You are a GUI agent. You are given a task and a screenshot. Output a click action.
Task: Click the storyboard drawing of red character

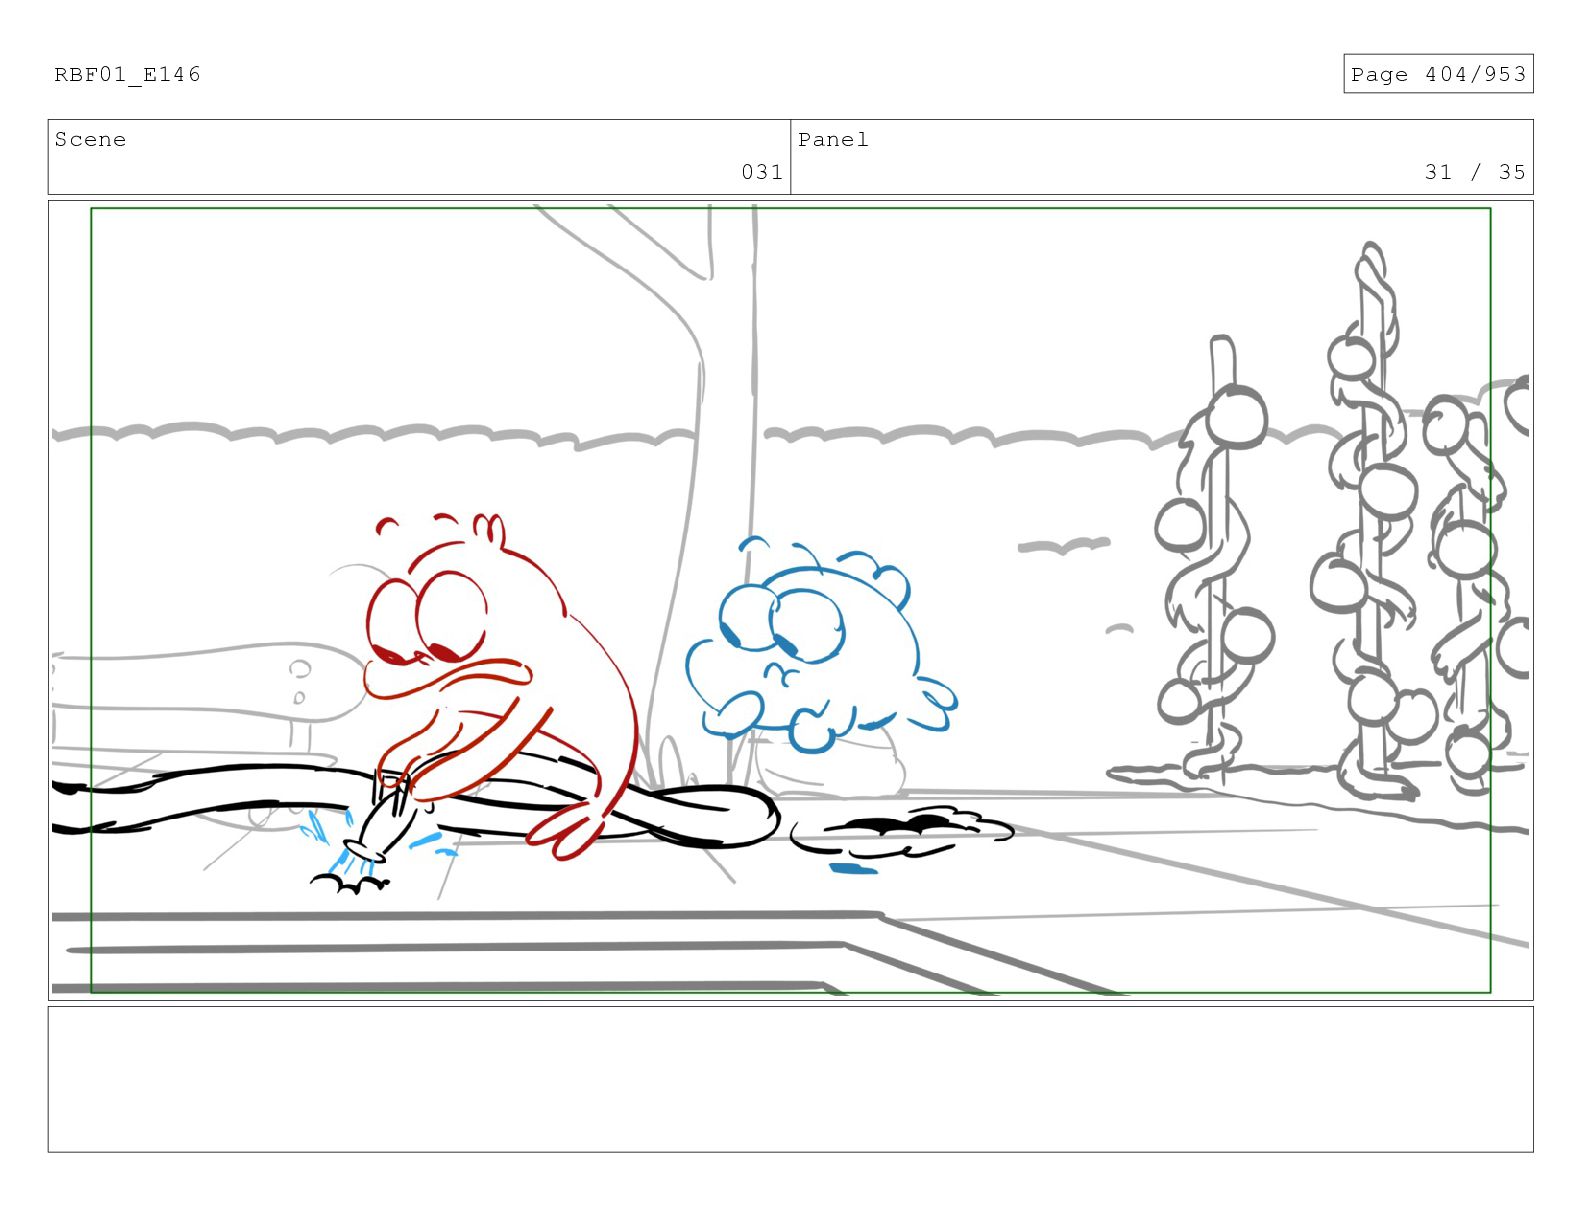(500, 686)
